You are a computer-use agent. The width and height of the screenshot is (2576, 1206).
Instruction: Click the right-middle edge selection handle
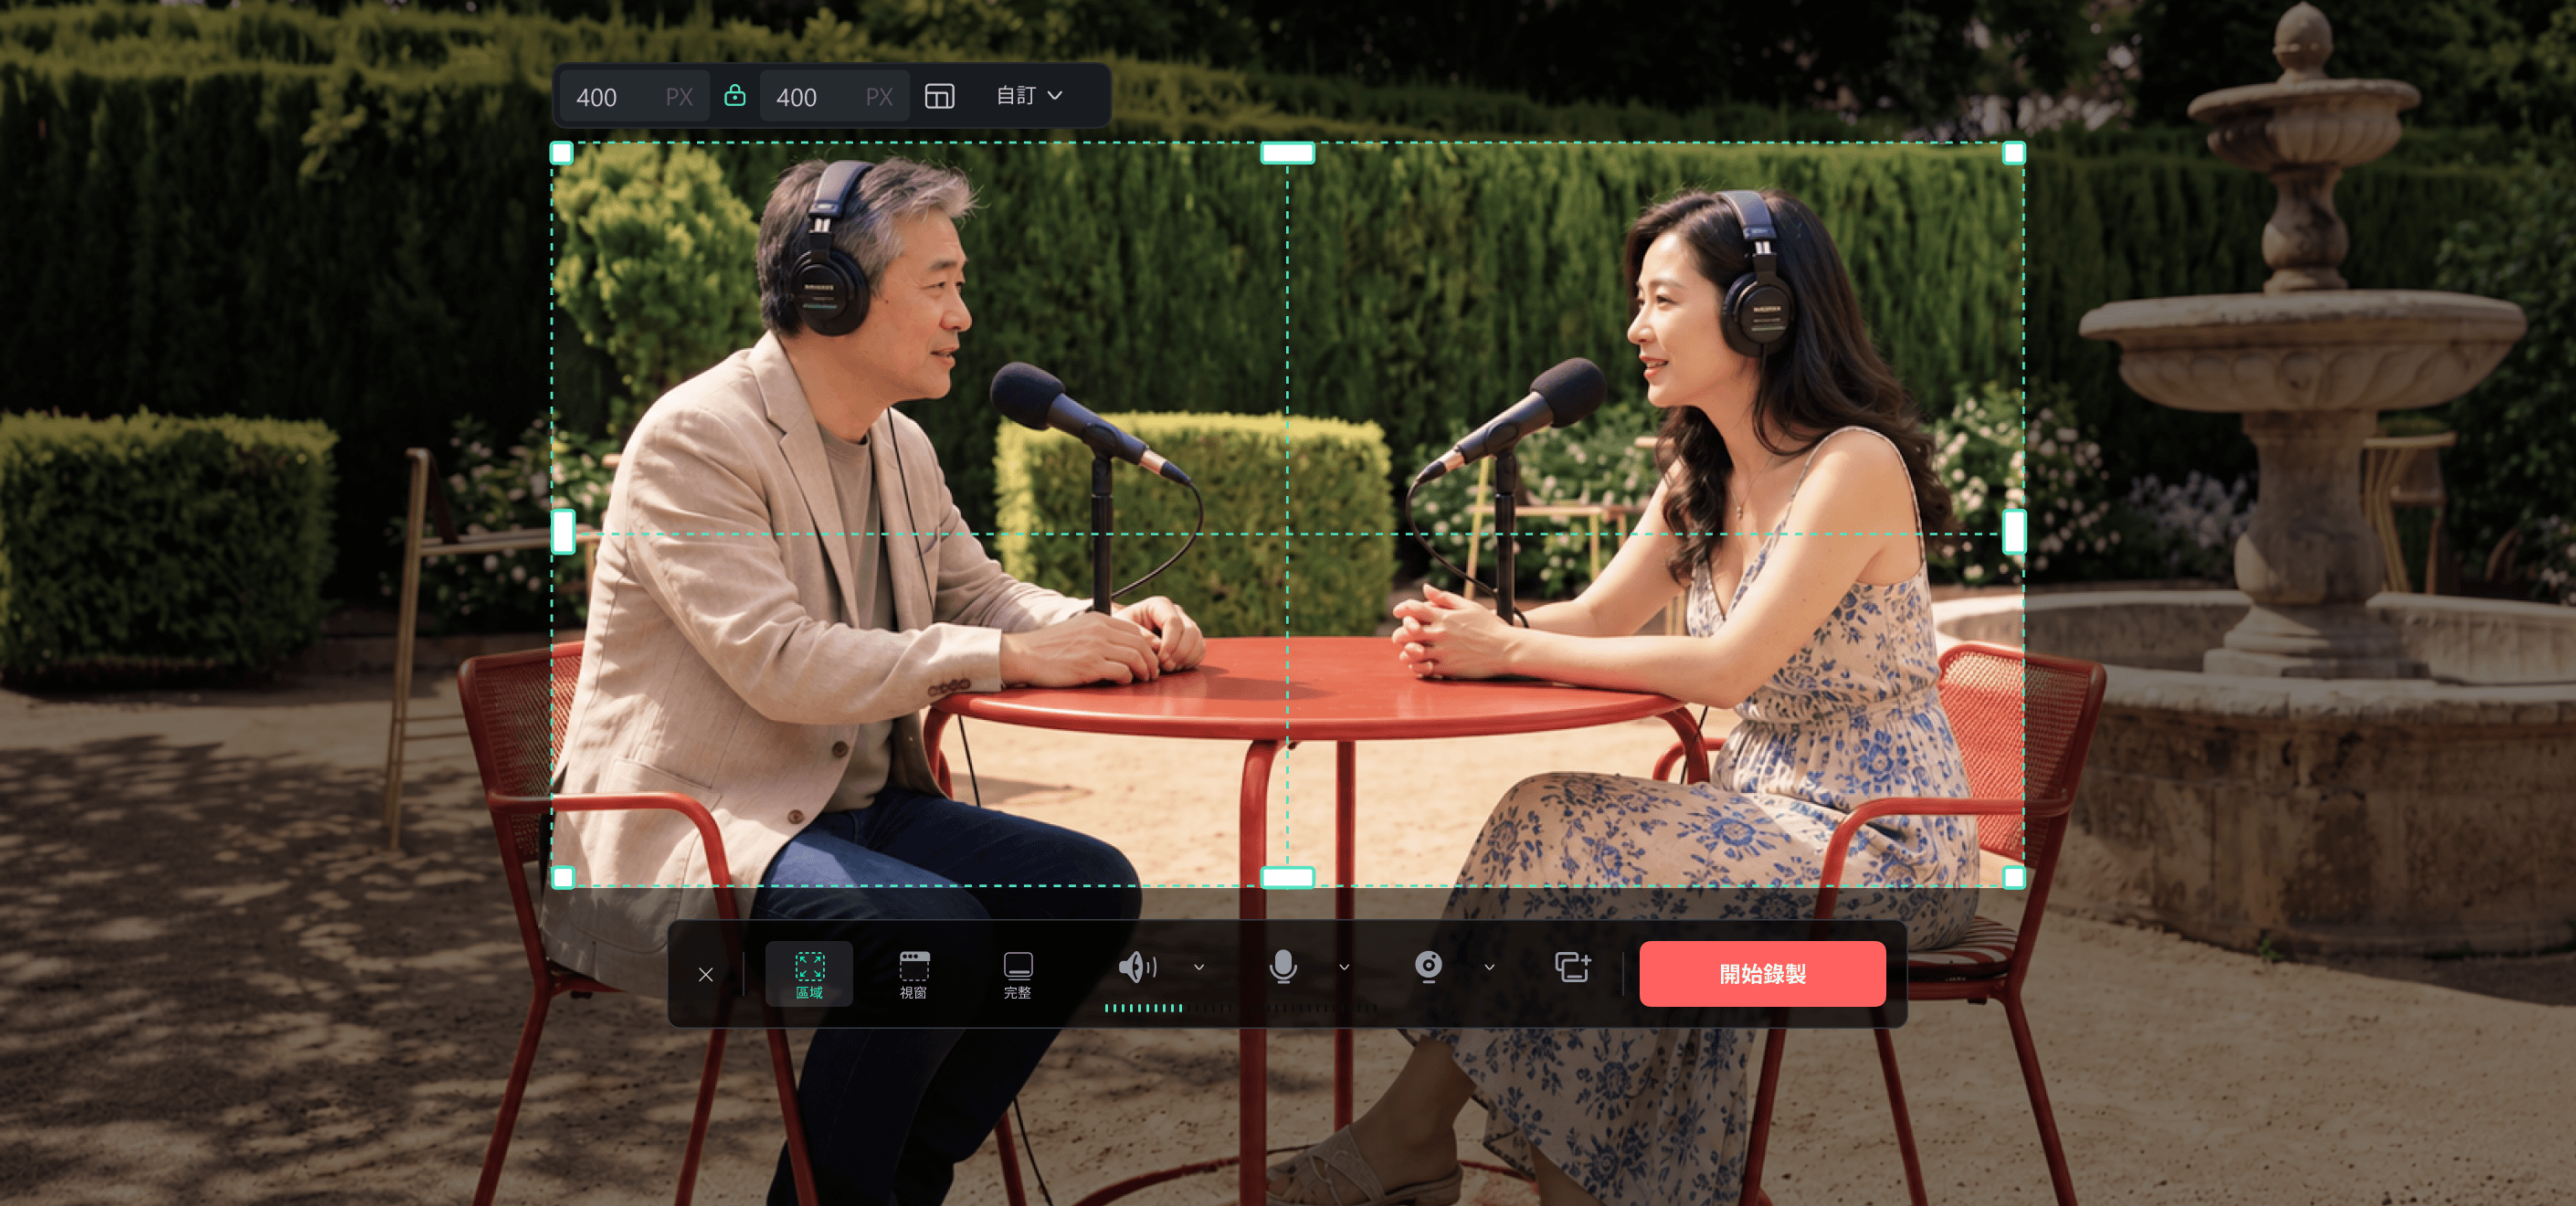(x=2014, y=531)
